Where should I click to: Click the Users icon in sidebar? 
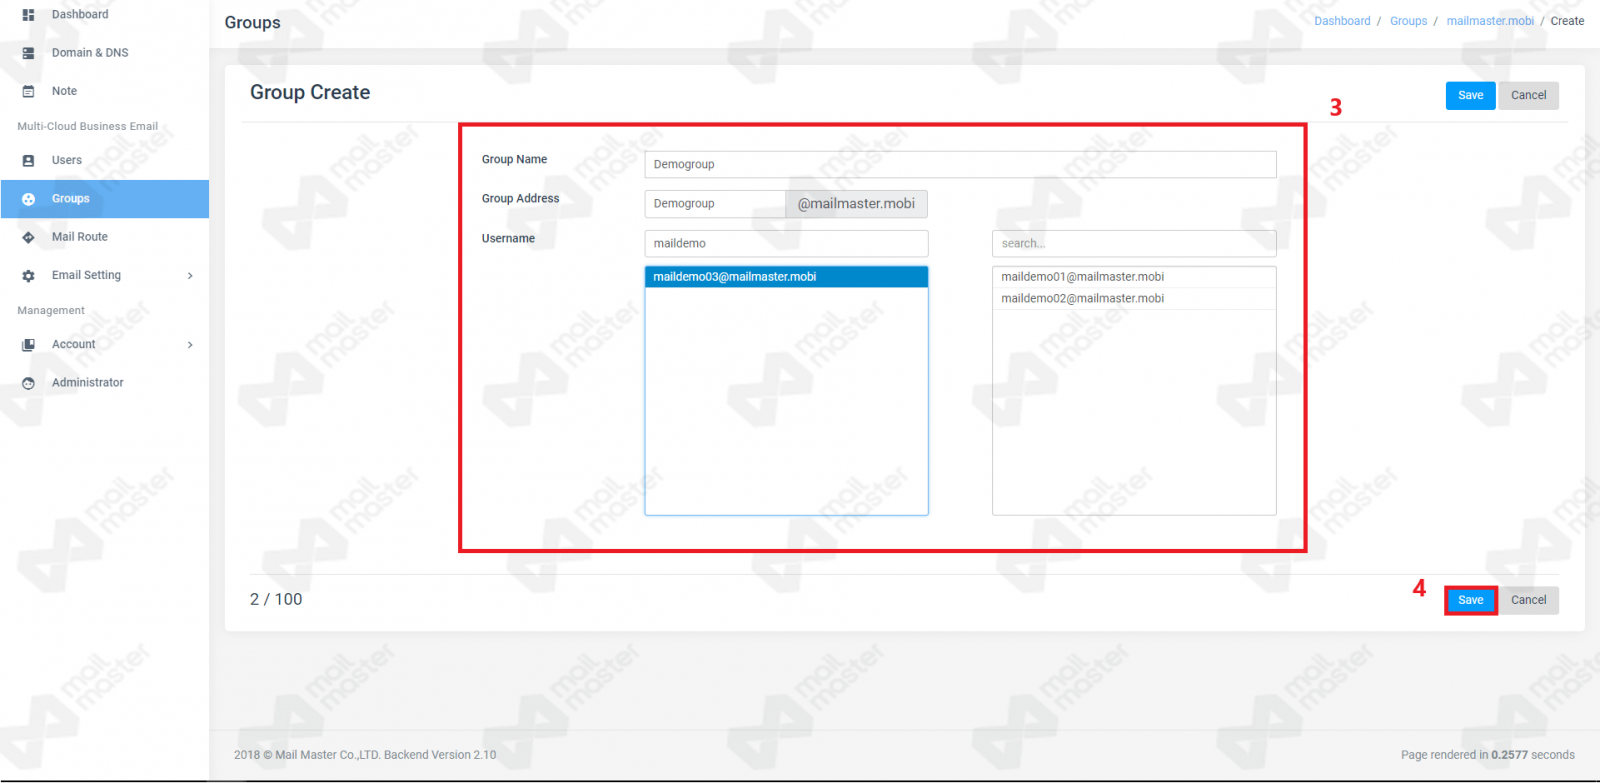click(x=28, y=160)
